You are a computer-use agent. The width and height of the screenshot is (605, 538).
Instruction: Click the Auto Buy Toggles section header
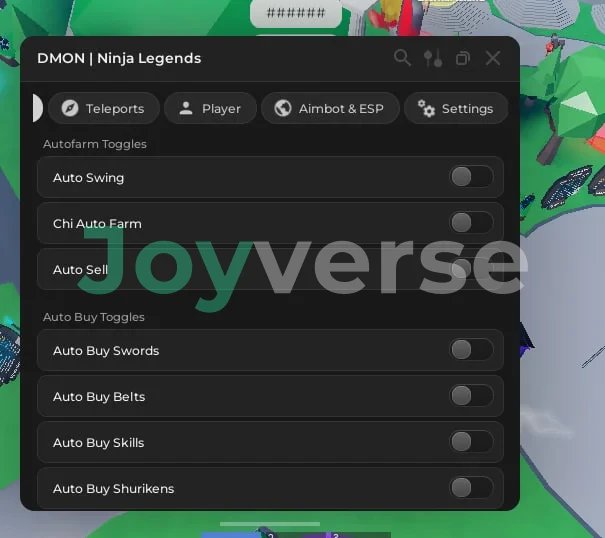pos(94,317)
